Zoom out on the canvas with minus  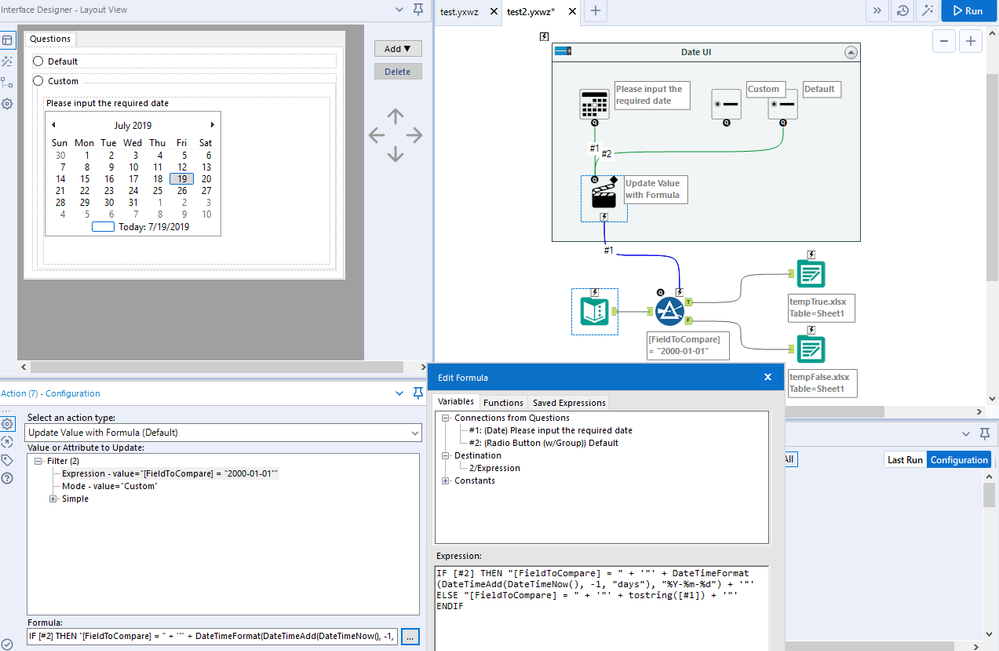click(x=944, y=41)
